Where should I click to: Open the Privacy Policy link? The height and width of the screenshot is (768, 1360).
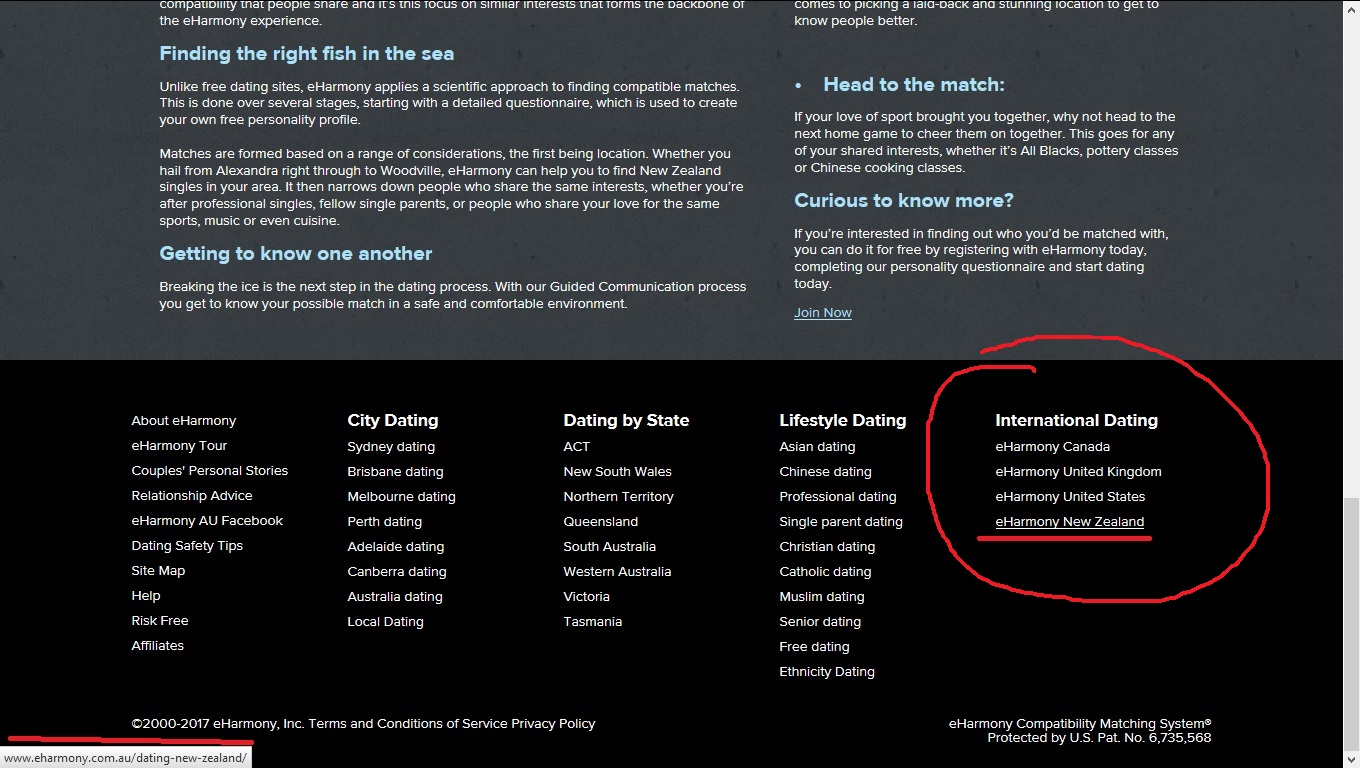pyautogui.click(x=553, y=724)
